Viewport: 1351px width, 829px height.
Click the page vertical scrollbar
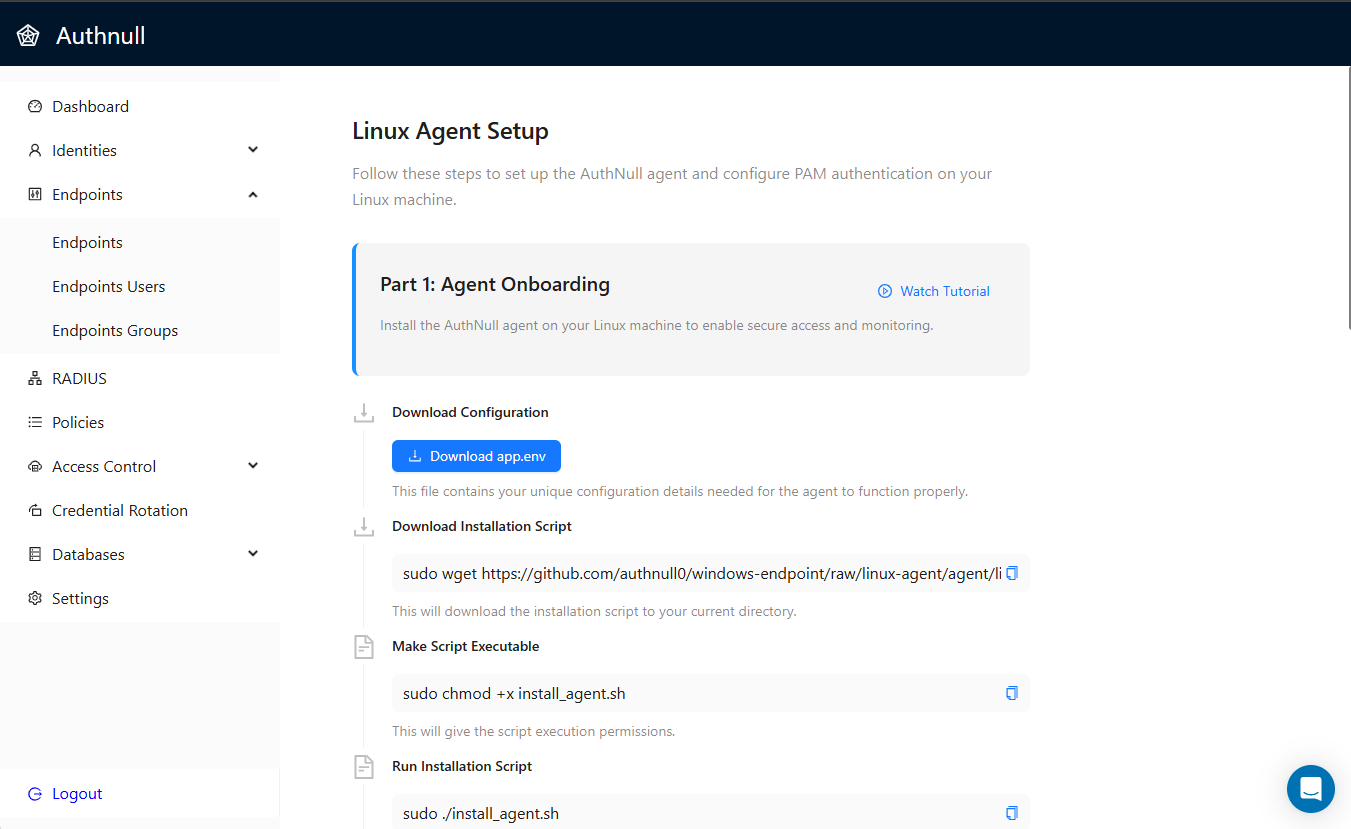point(1348,200)
